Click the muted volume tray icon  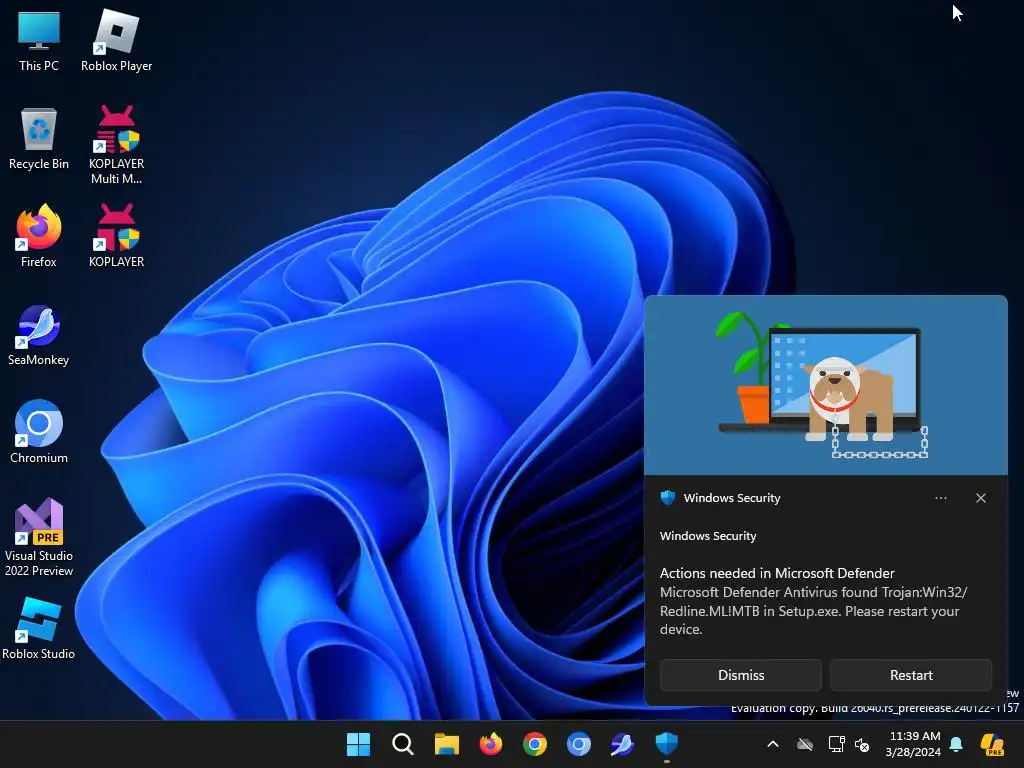click(862, 744)
